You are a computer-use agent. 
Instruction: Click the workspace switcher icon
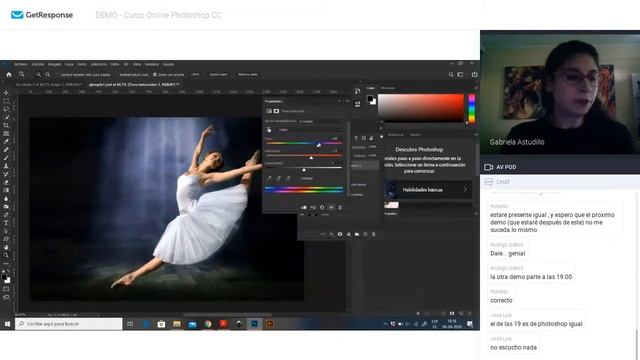point(460,75)
